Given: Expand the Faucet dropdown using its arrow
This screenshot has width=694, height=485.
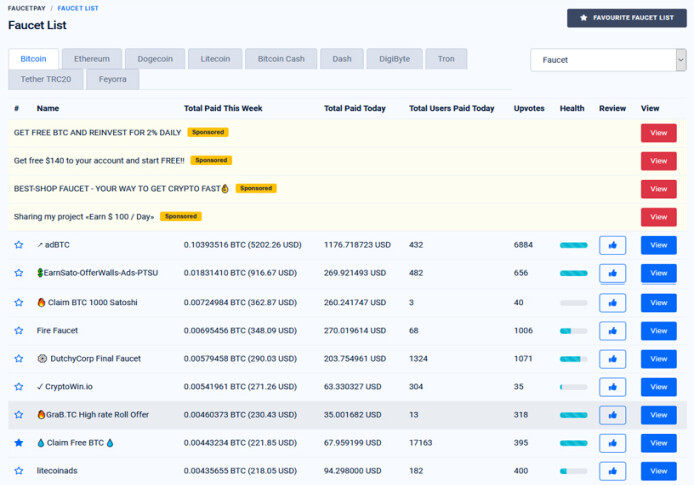Looking at the screenshot, I should [681, 60].
